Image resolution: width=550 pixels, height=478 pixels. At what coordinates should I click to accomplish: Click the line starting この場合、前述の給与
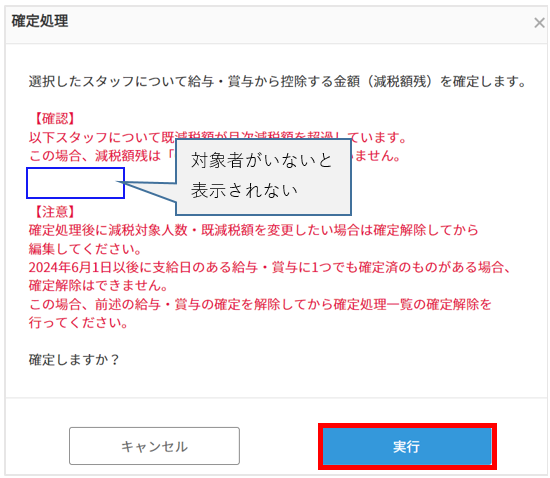tap(260, 304)
